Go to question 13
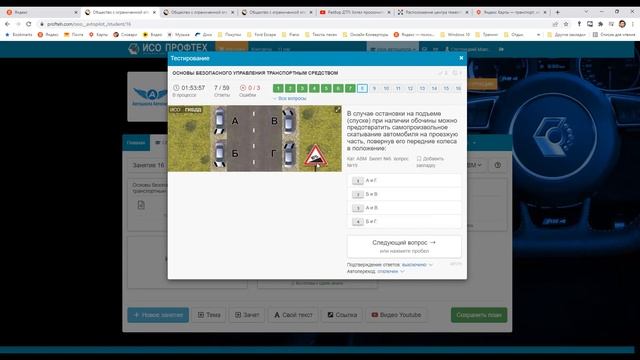 coord(422,88)
